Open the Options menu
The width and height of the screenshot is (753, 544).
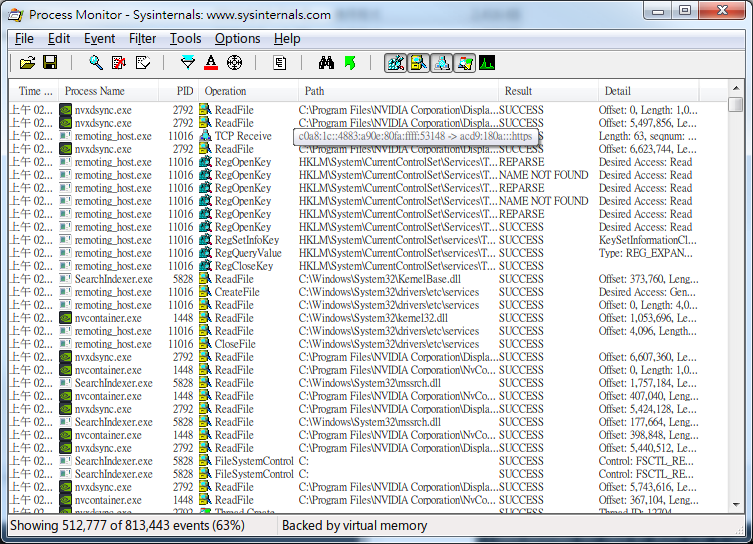(x=237, y=38)
